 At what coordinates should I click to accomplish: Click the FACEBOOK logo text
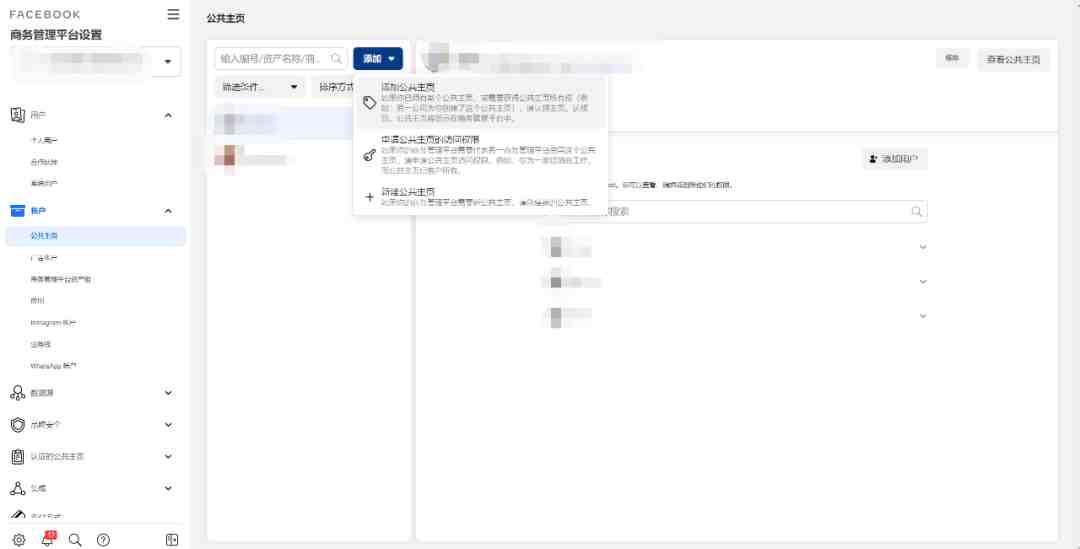point(45,14)
